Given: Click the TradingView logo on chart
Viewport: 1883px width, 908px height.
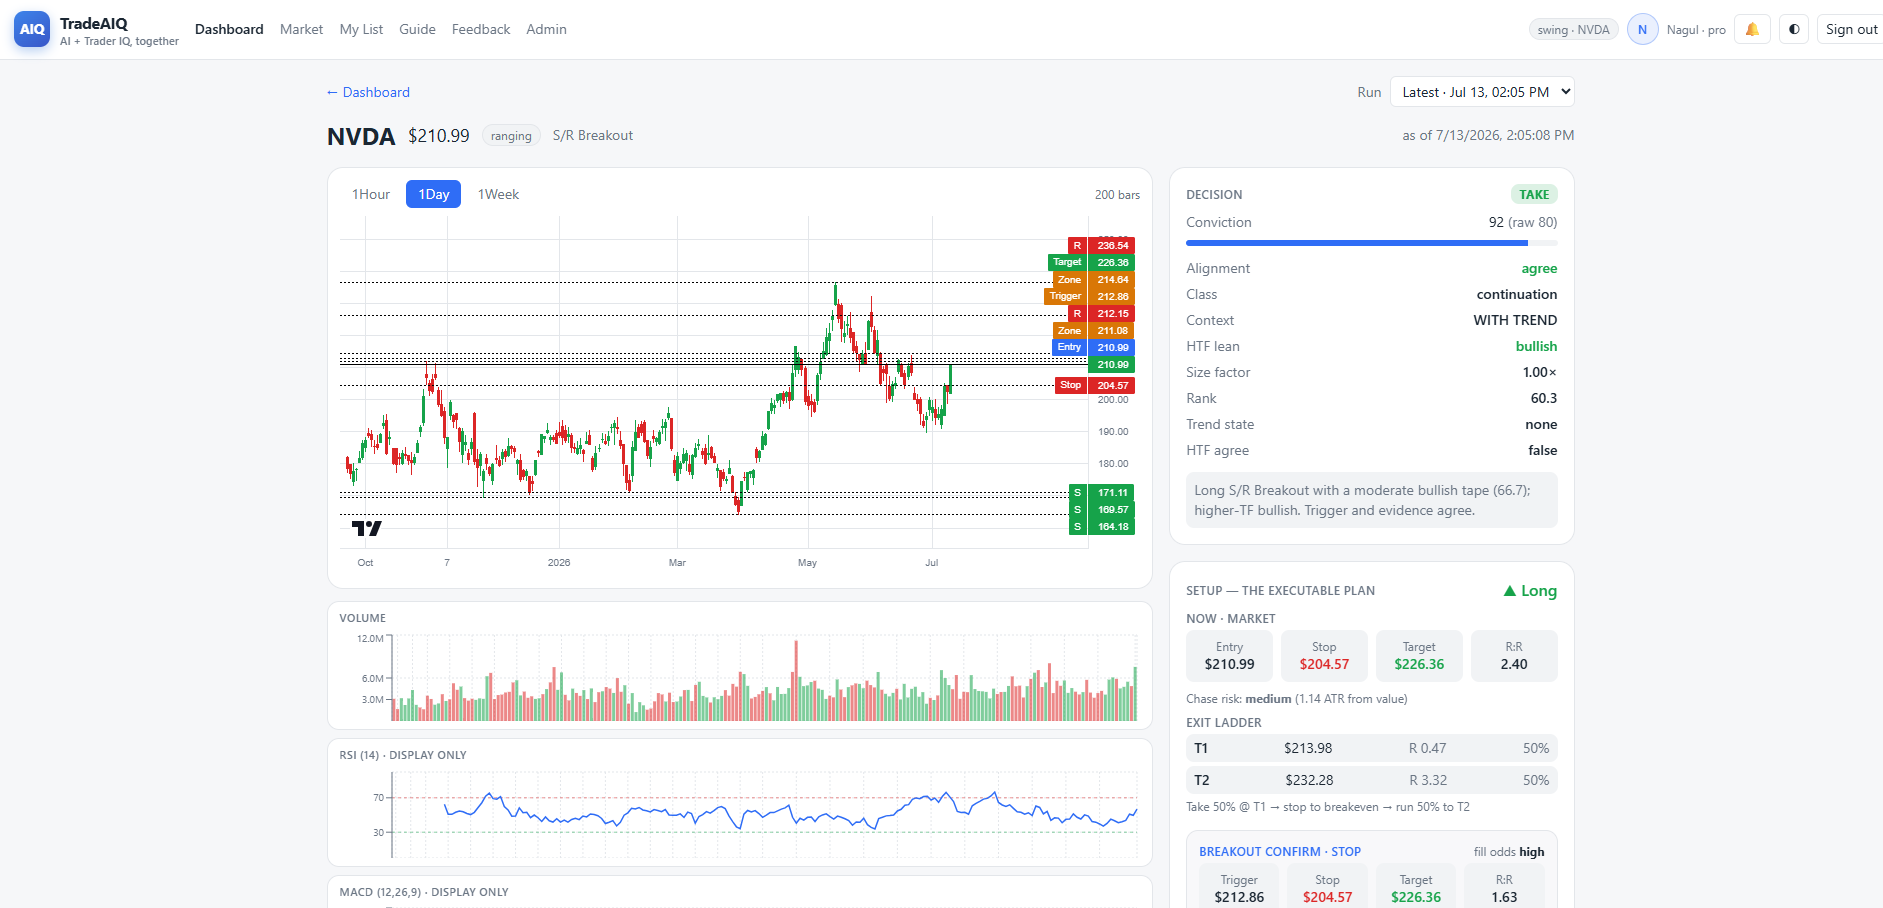Looking at the screenshot, I should coord(366,528).
